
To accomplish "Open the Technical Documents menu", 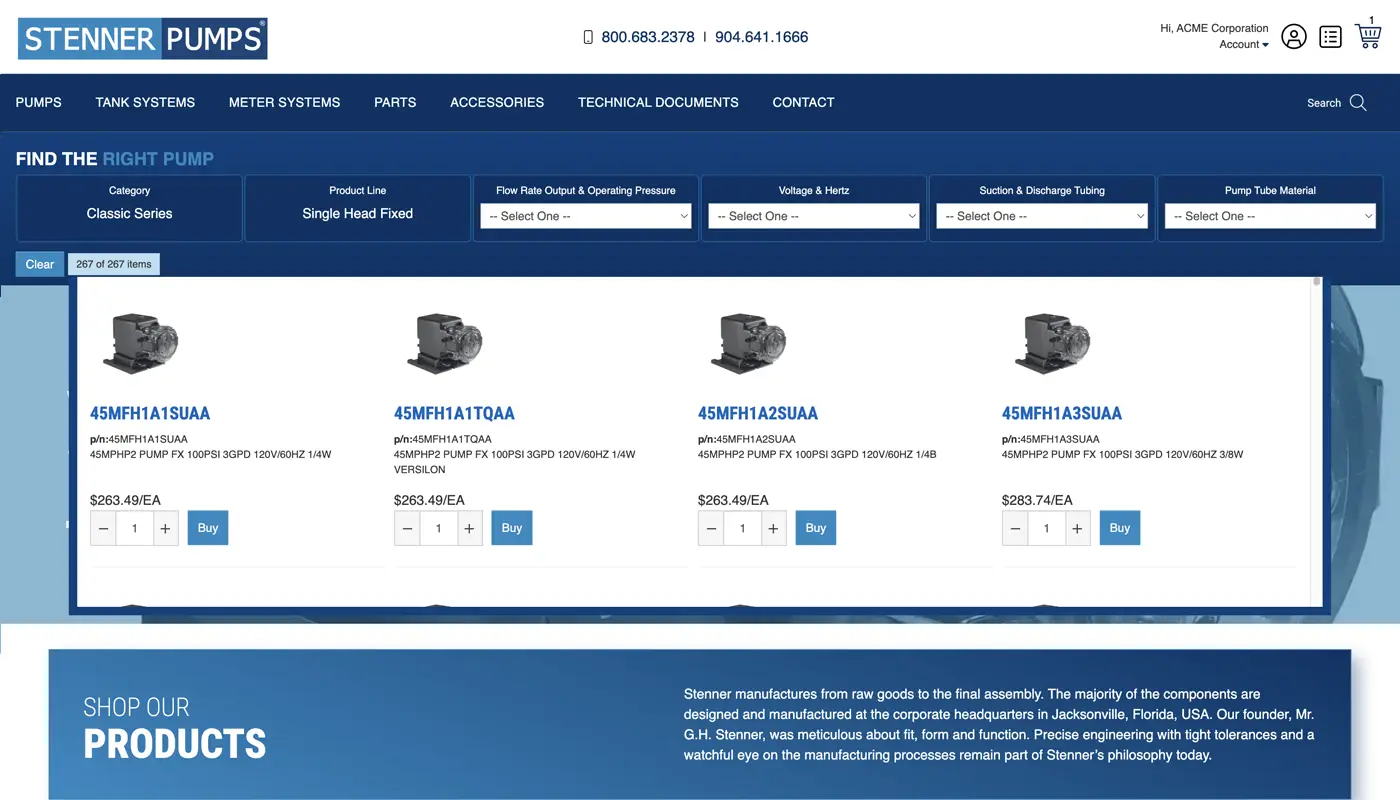I will pyautogui.click(x=658, y=102).
